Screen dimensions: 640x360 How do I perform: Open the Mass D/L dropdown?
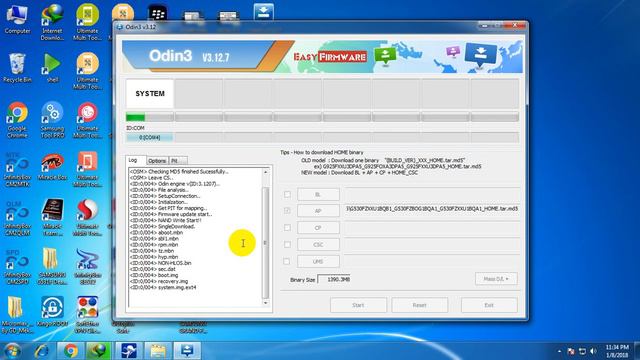click(x=496, y=279)
